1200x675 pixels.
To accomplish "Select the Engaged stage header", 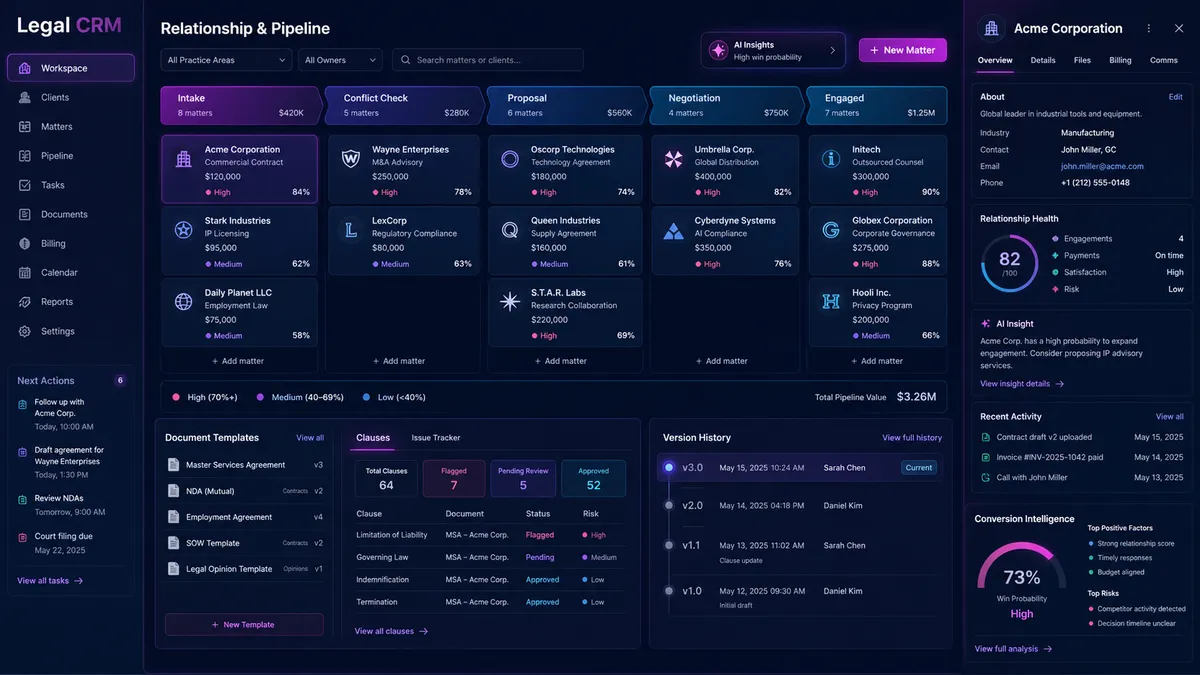I will coord(878,105).
